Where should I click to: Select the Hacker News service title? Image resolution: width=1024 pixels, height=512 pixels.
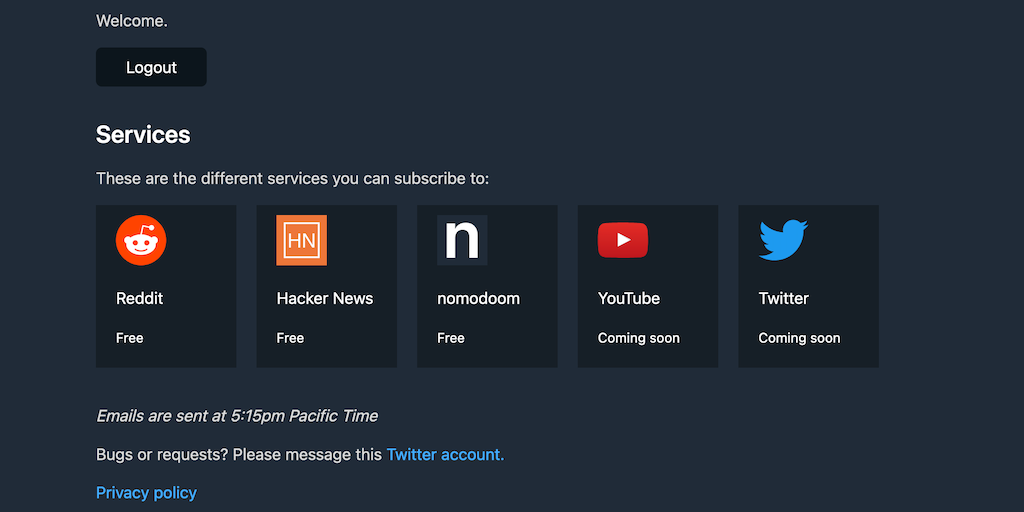tap(325, 298)
